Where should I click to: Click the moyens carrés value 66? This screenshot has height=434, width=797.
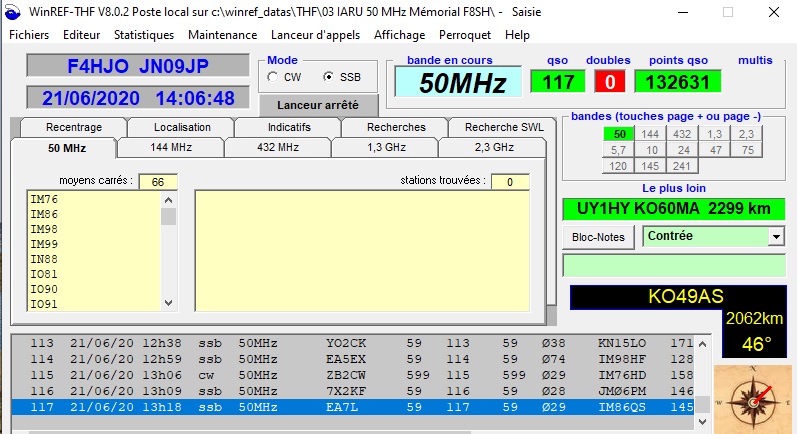coord(158,182)
